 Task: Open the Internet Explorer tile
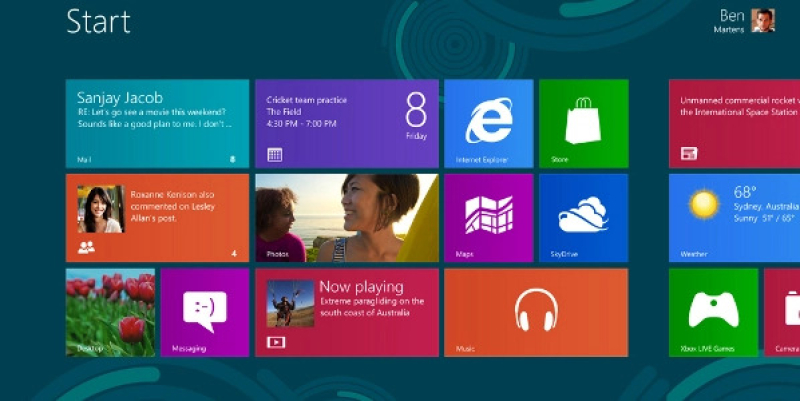tap(488, 123)
